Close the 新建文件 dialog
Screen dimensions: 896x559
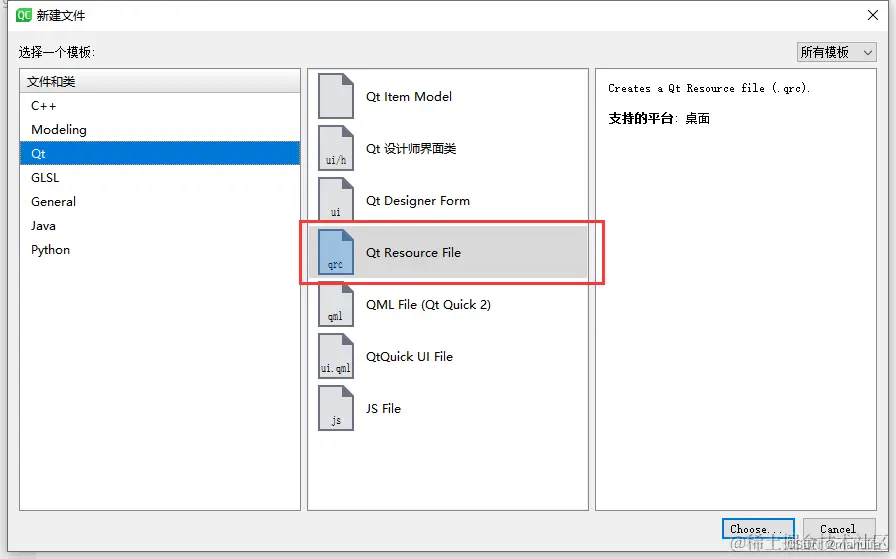click(873, 15)
